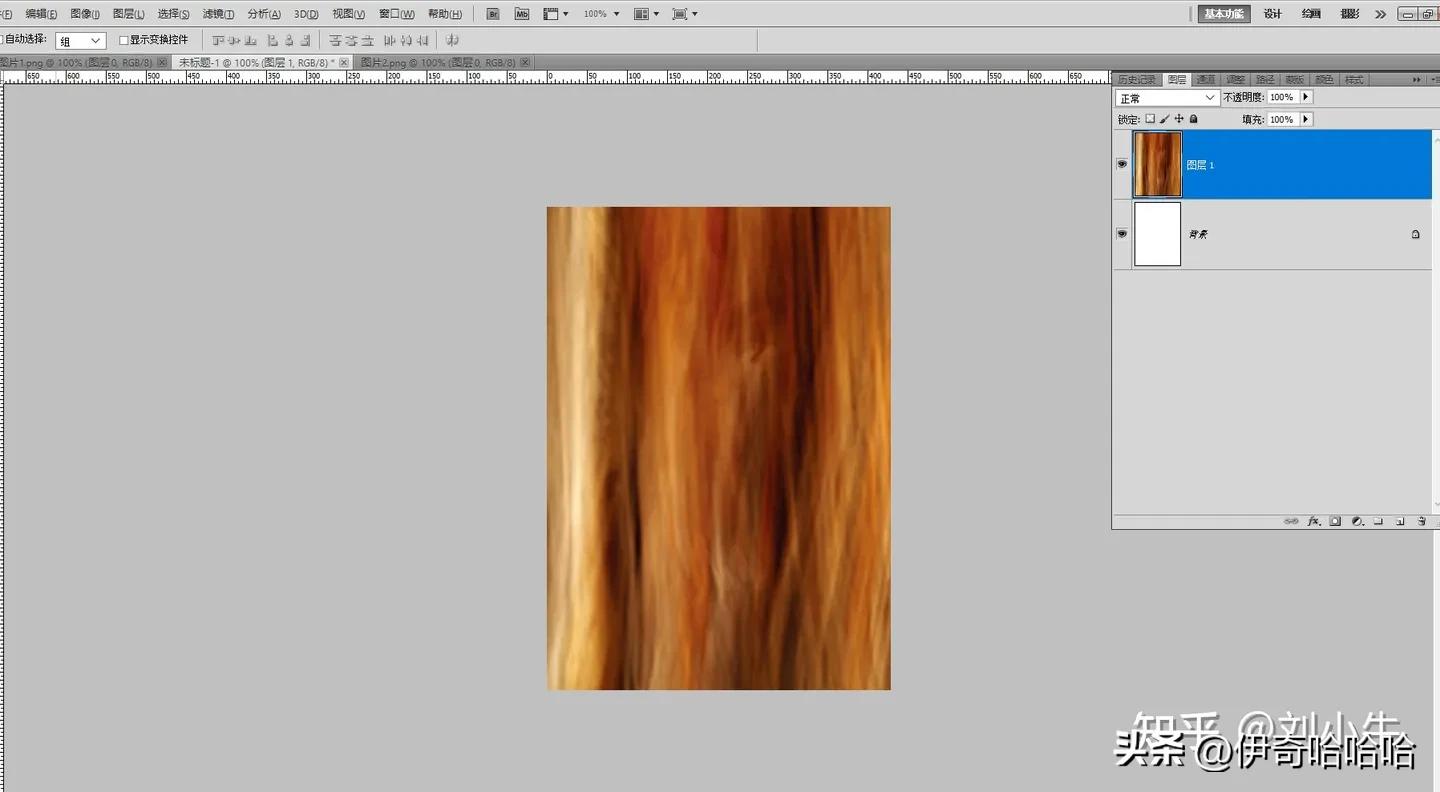Switch to the 设计 workspace

1272,14
